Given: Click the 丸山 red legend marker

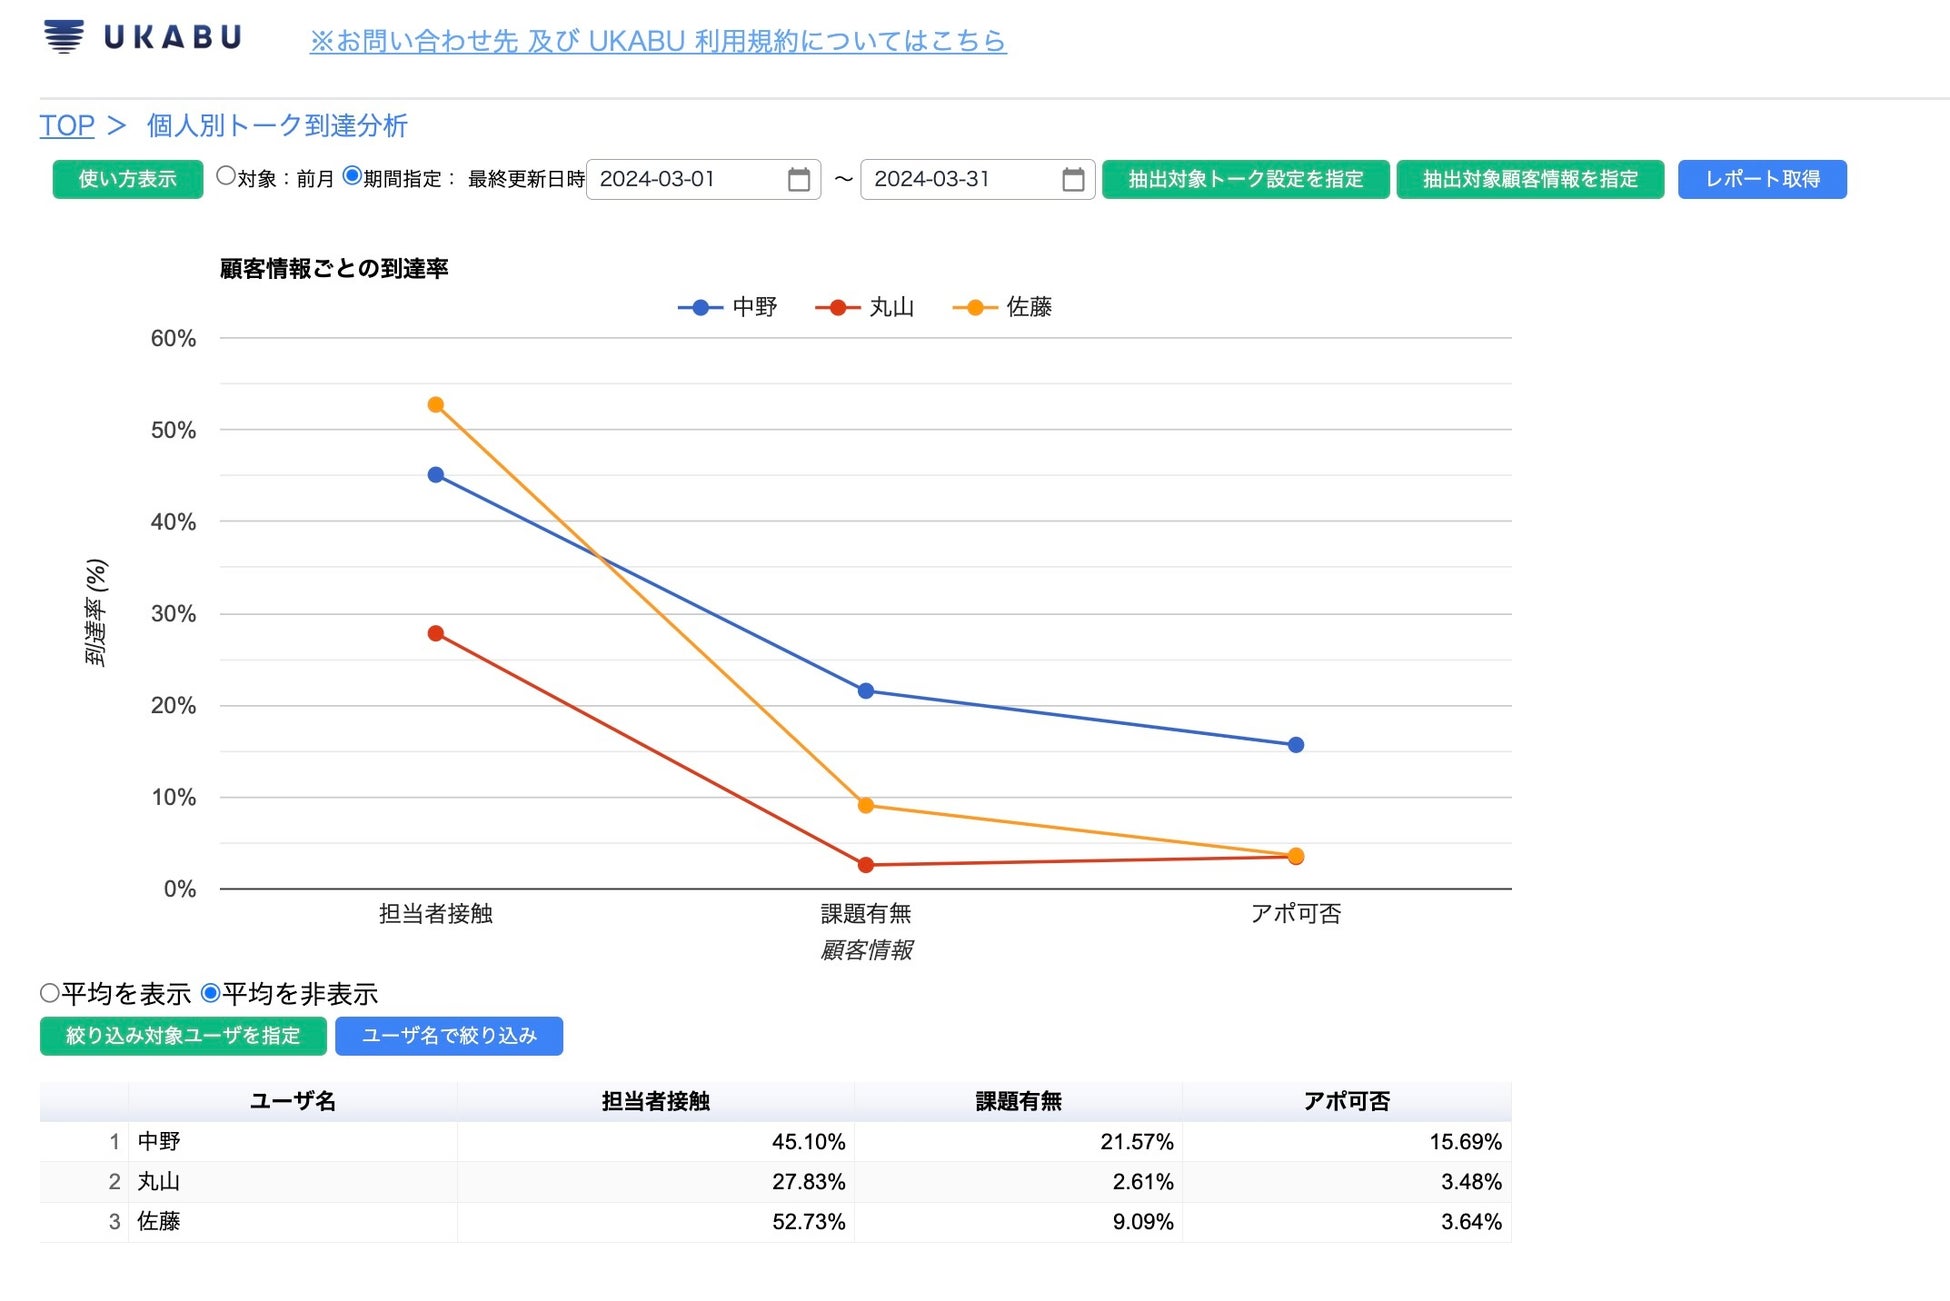Looking at the screenshot, I should 838,307.
